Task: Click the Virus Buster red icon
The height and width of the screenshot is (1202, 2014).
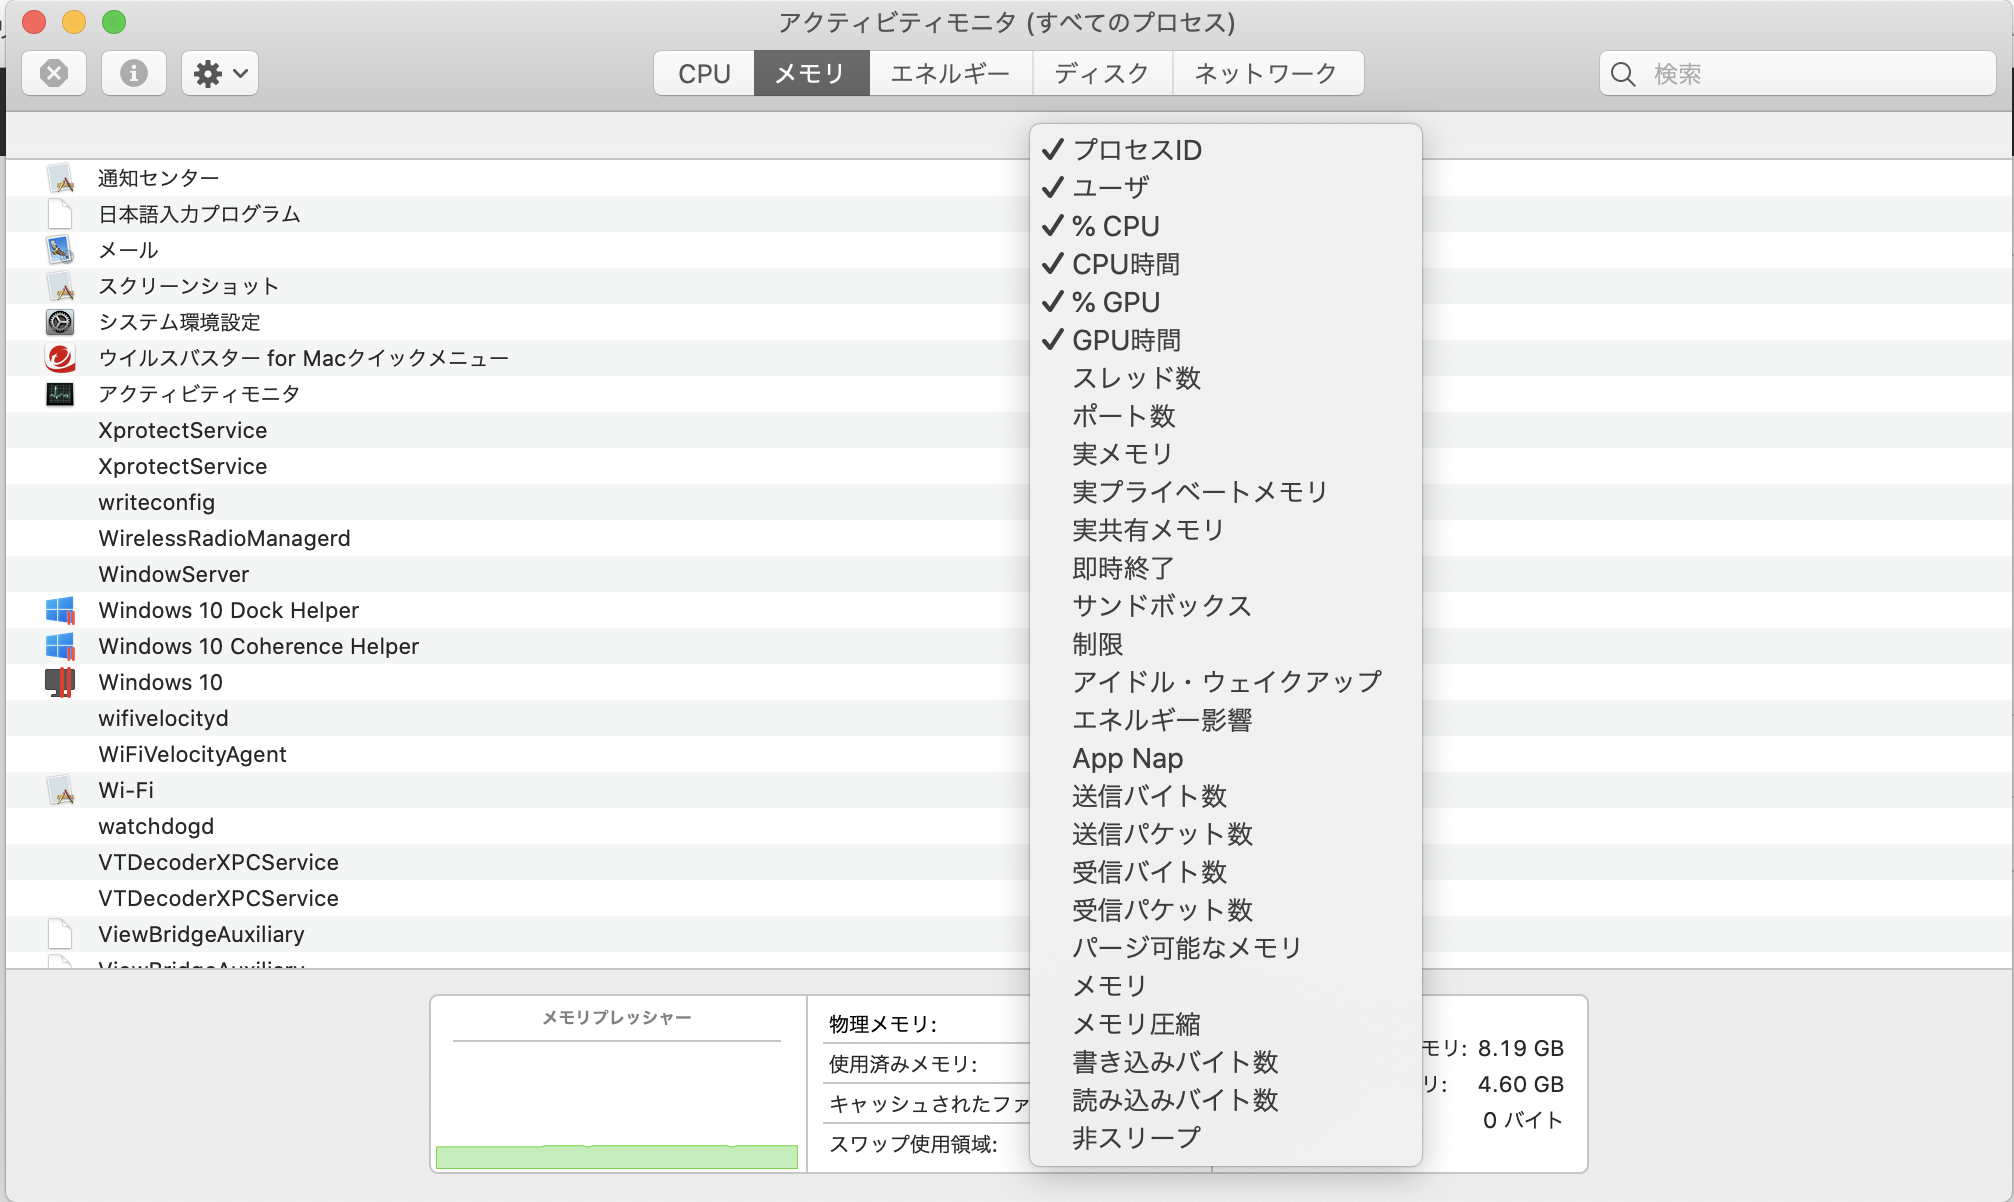Action: click(60, 358)
